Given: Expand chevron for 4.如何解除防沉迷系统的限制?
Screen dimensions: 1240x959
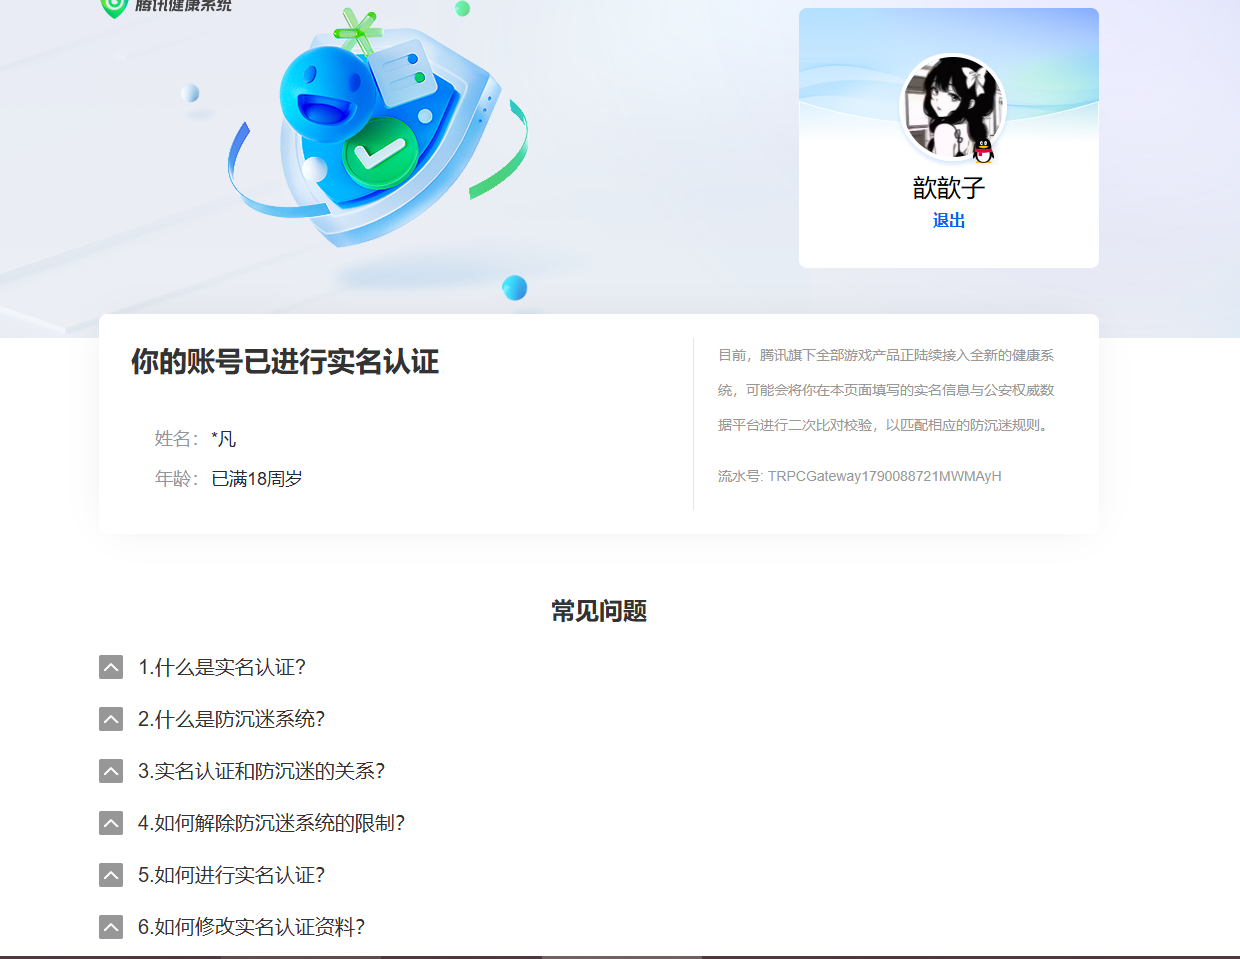Looking at the screenshot, I should 111,823.
